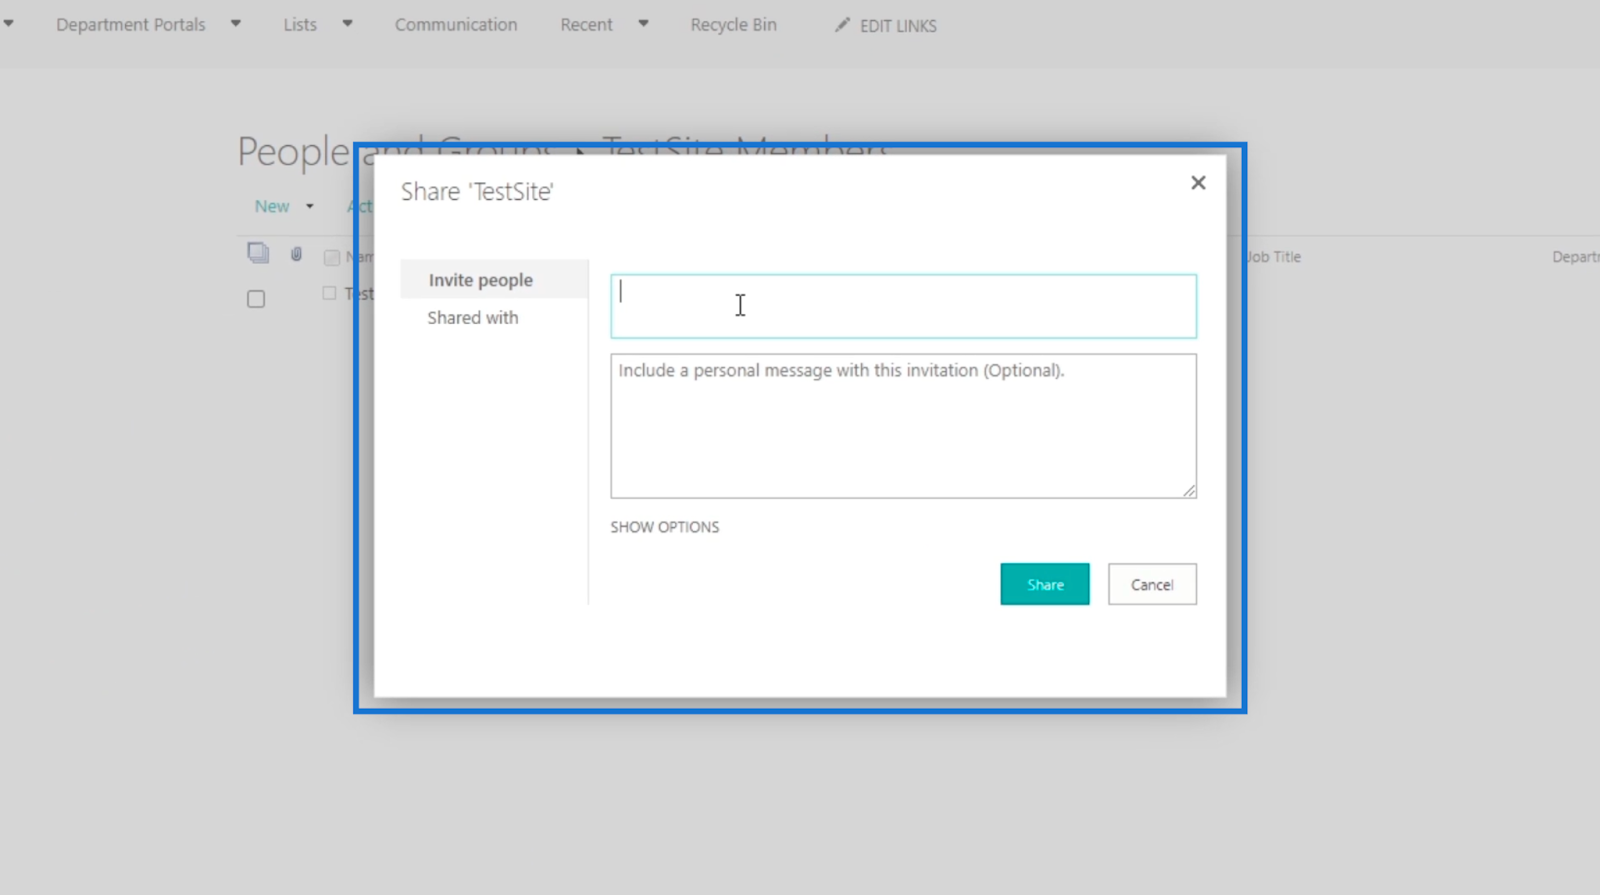This screenshot has width=1600, height=895.
Task: Click the Cancel button
Action: point(1152,584)
